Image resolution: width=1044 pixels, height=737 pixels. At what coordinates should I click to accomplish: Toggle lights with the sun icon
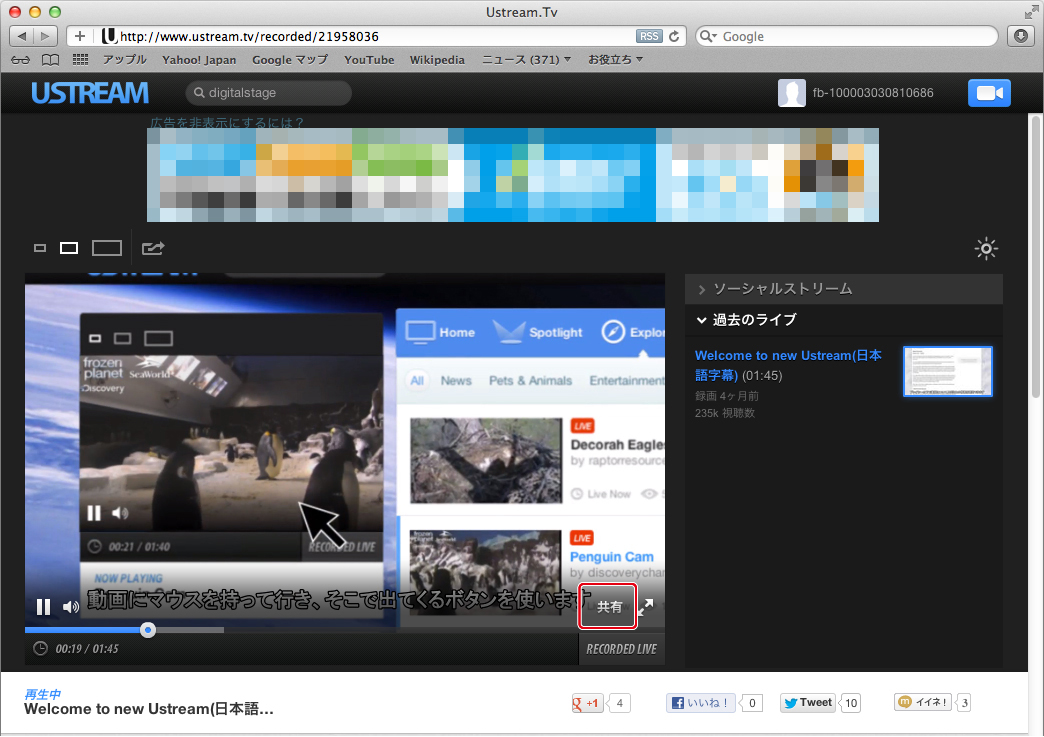pyautogui.click(x=986, y=249)
